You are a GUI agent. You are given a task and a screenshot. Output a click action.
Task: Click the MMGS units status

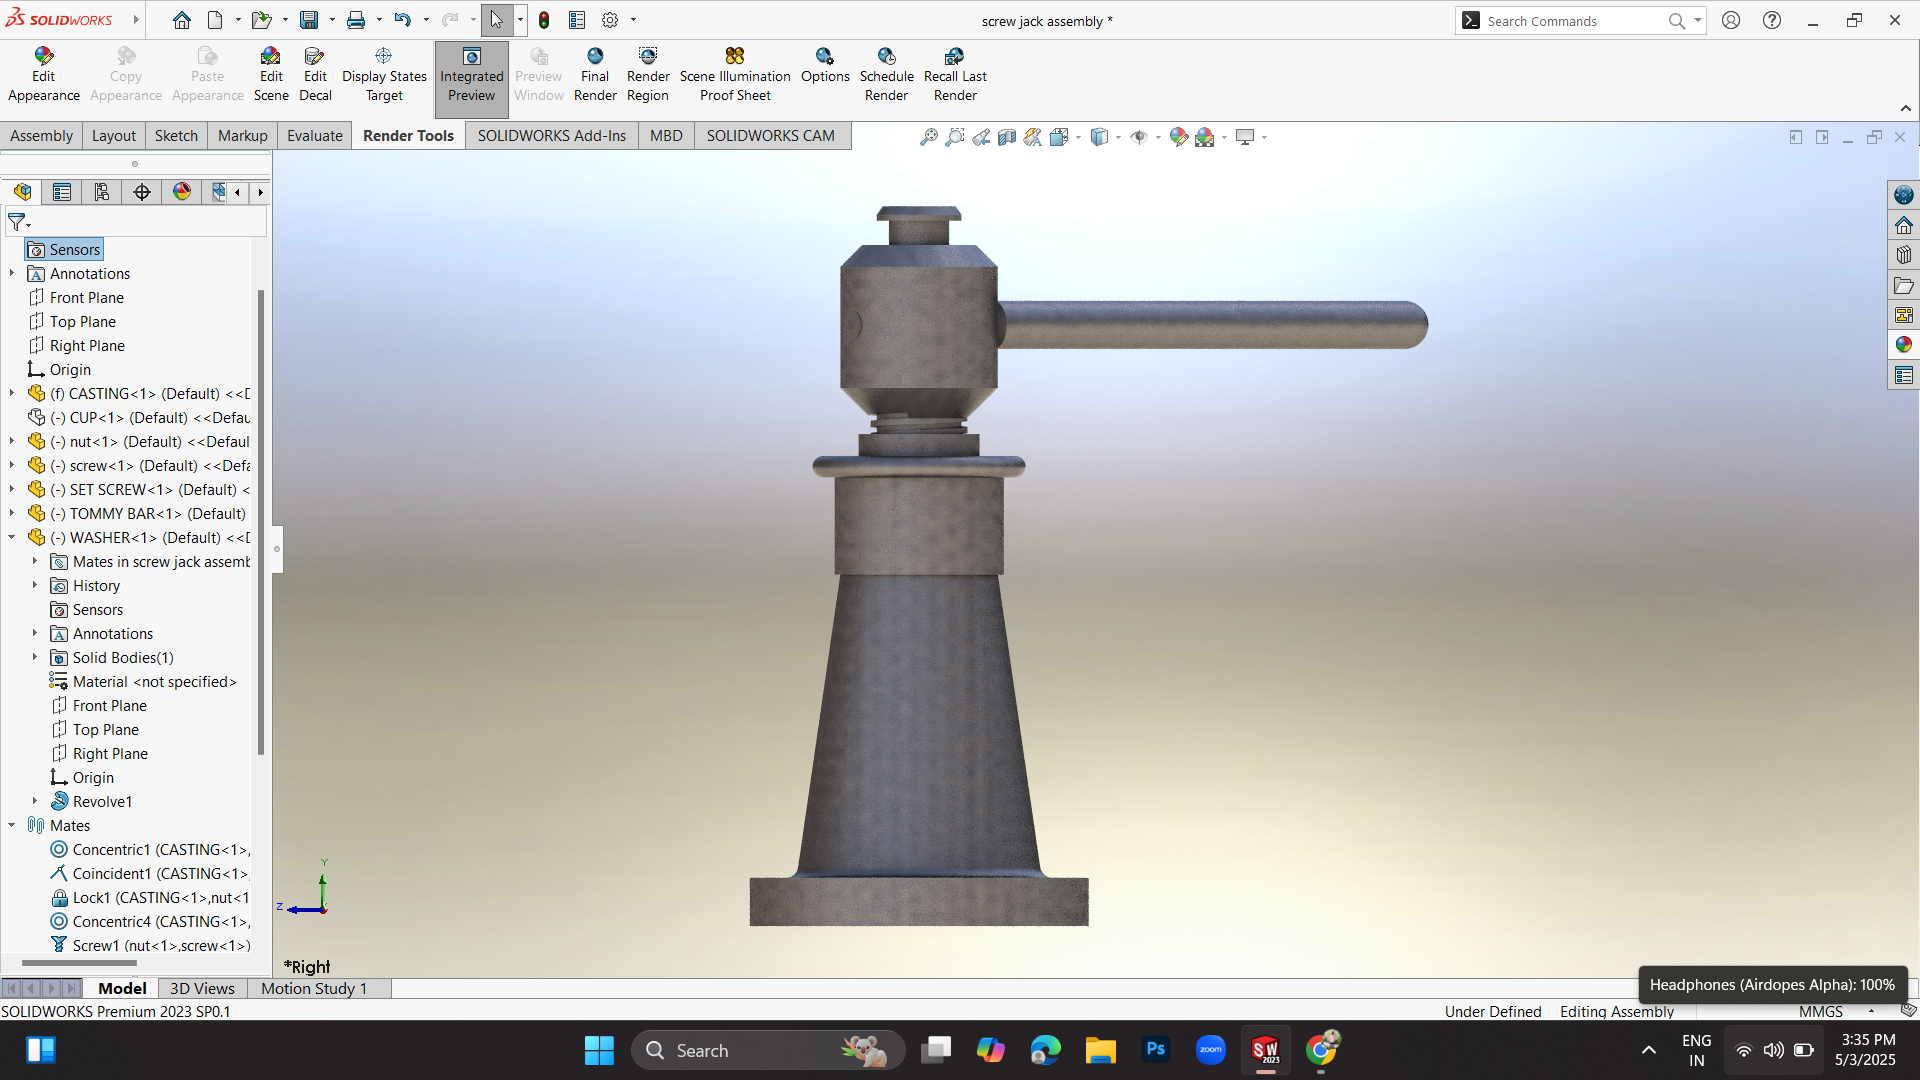pos(1820,1012)
